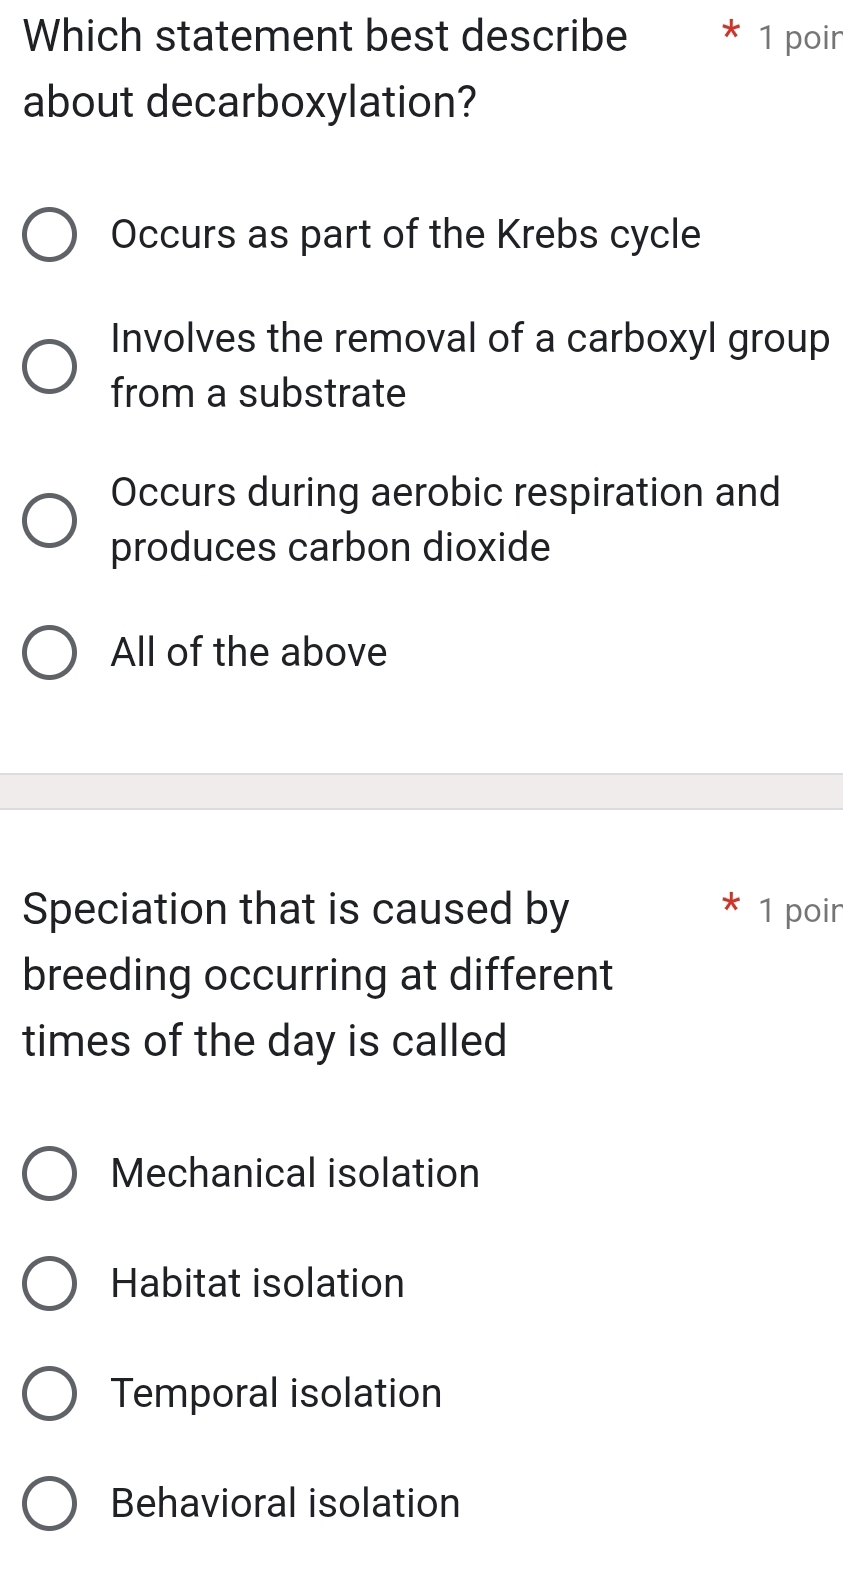Click the 'from a substrate' answer line
The height and width of the screenshot is (1587, 843).
(257, 393)
